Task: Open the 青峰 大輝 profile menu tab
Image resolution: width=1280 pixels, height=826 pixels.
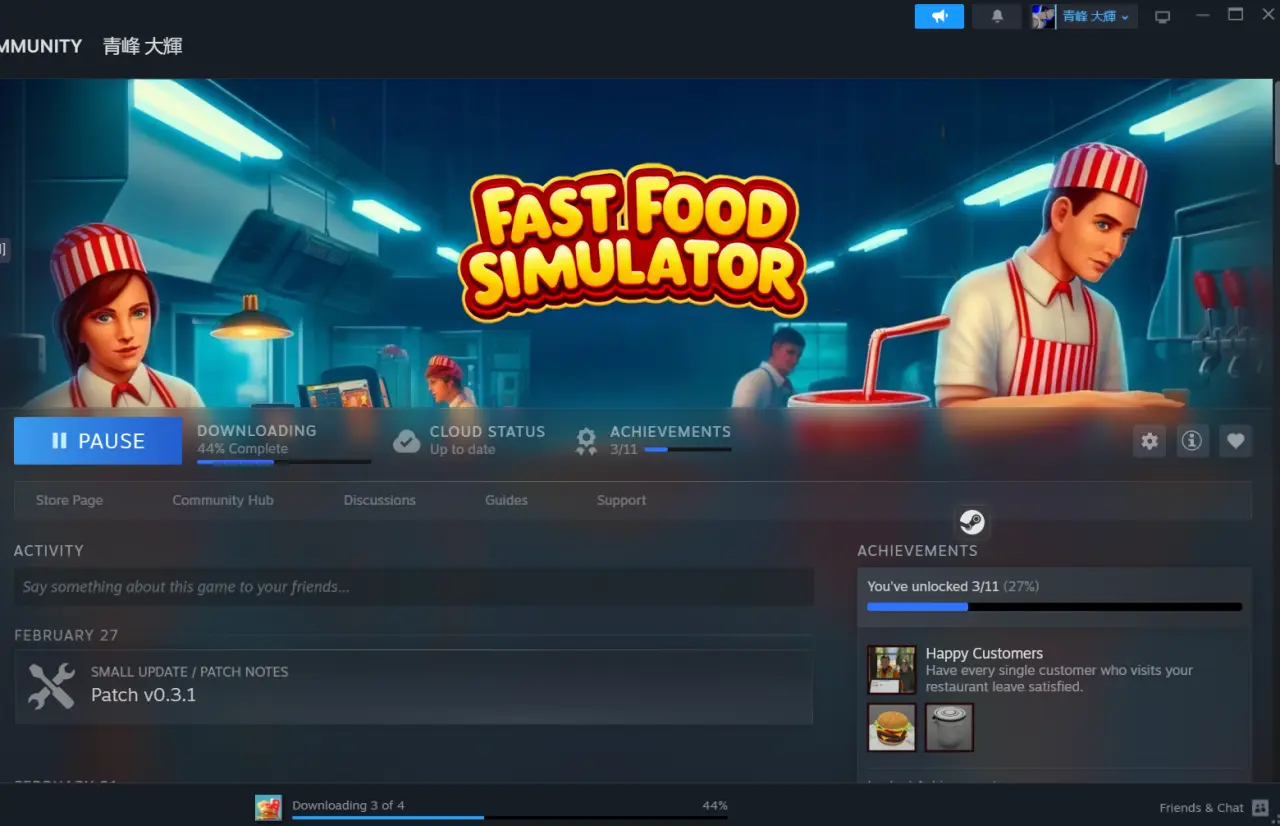Action: pos(143,46)
